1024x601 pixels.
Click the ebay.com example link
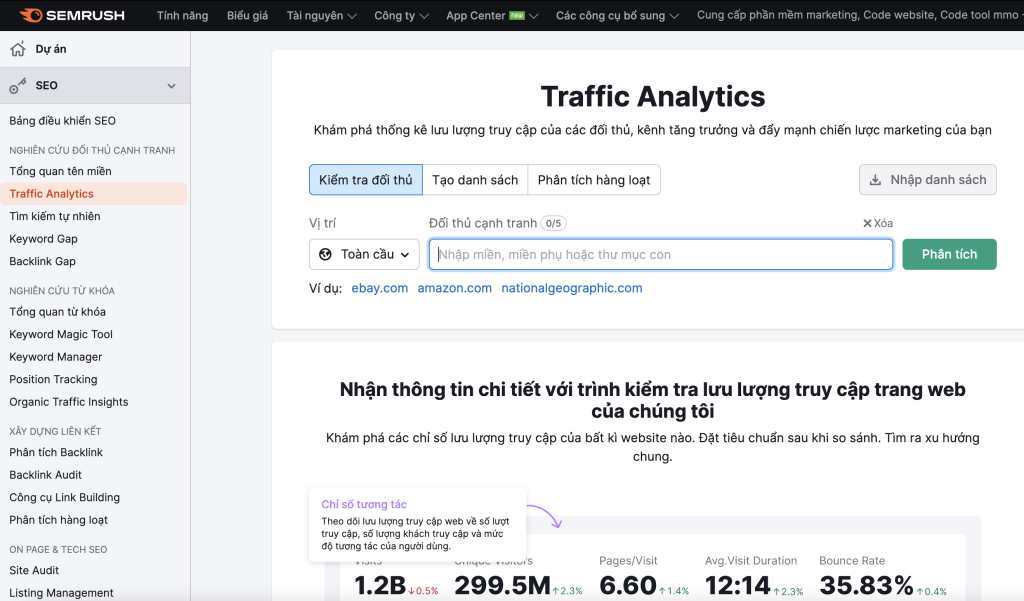(x=380, y=288)
